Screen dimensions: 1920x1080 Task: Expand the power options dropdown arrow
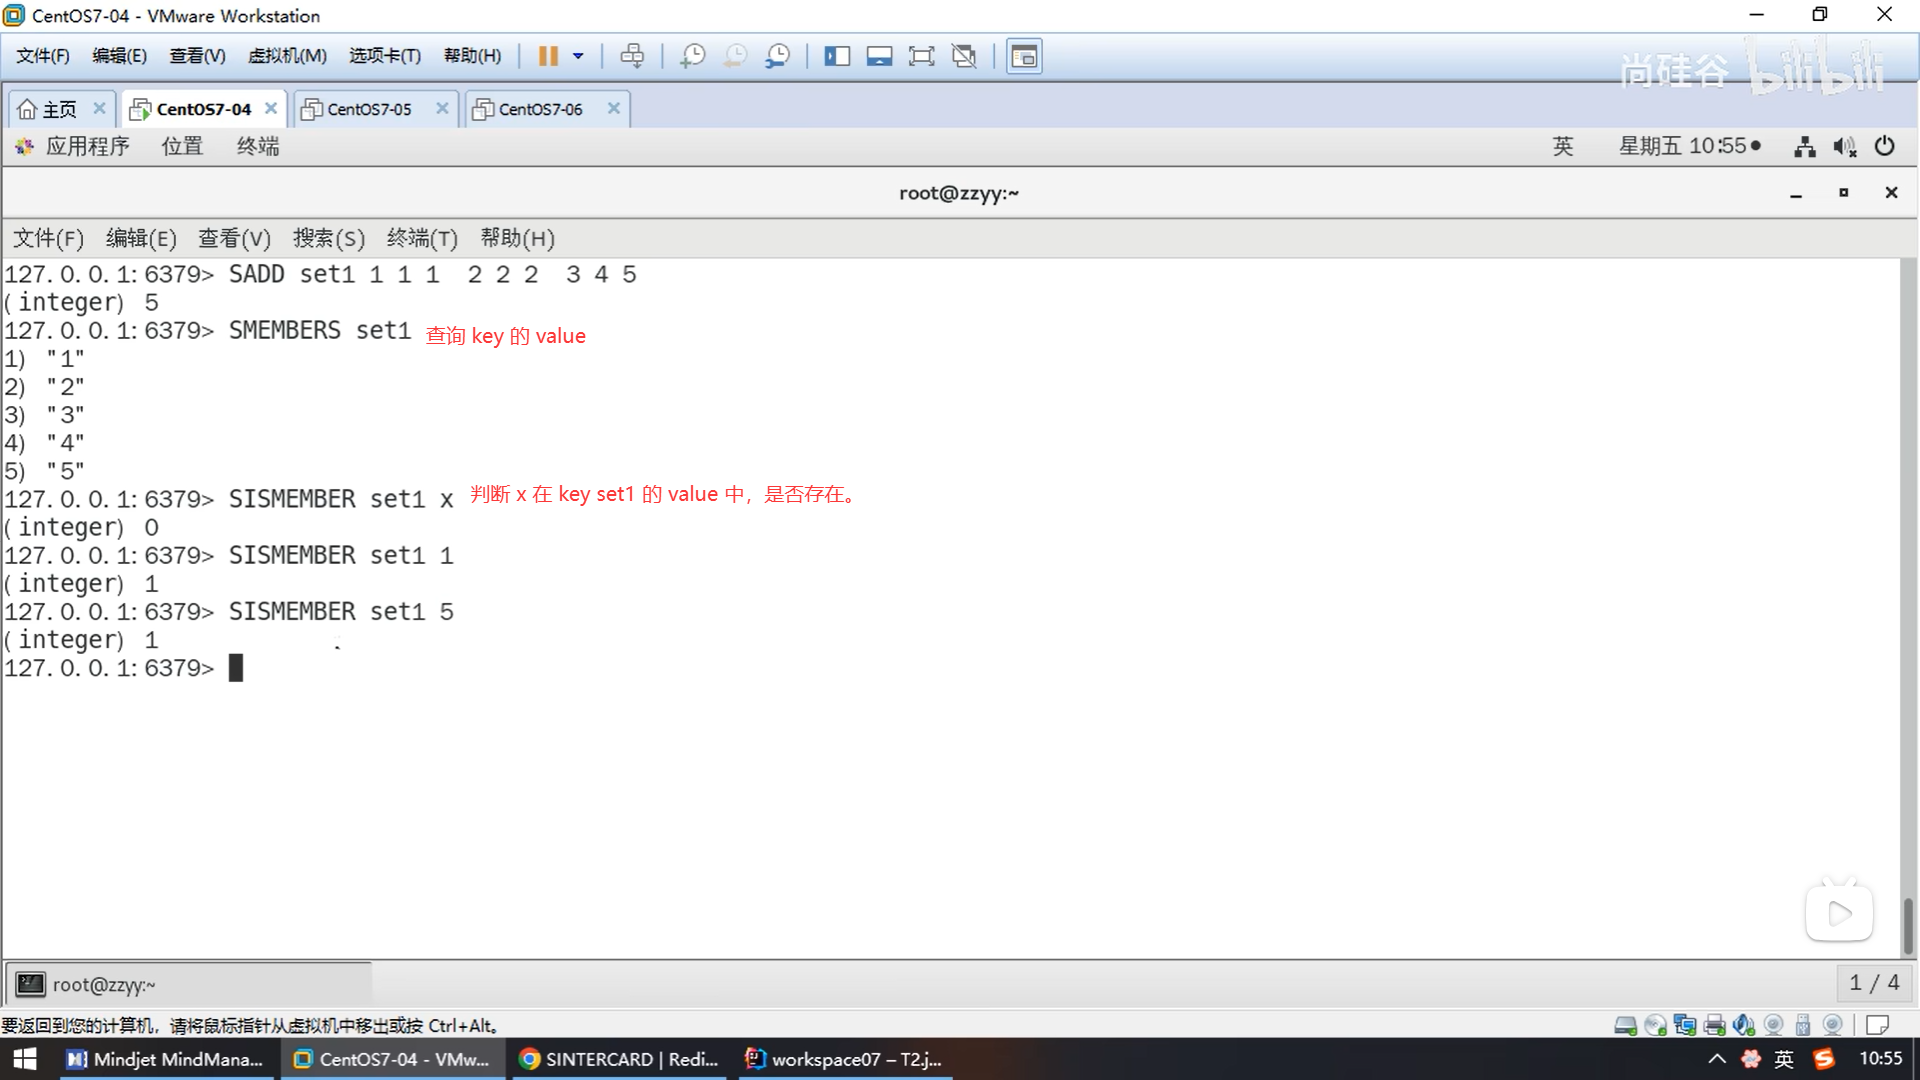(578, 56)
